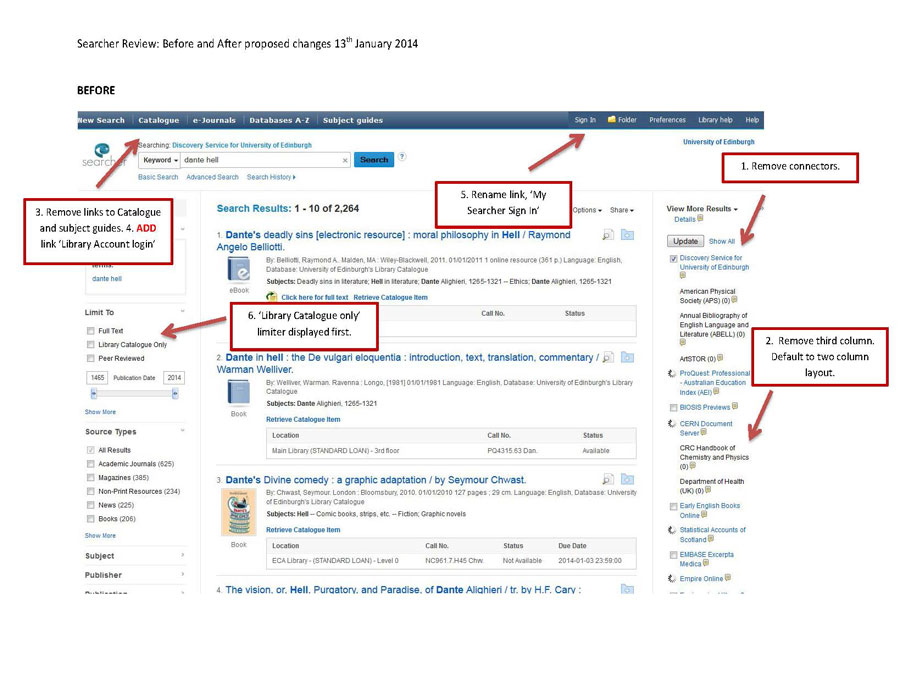Preview Dante's Divine comedy result with magnifier icon

pos(608,479)
